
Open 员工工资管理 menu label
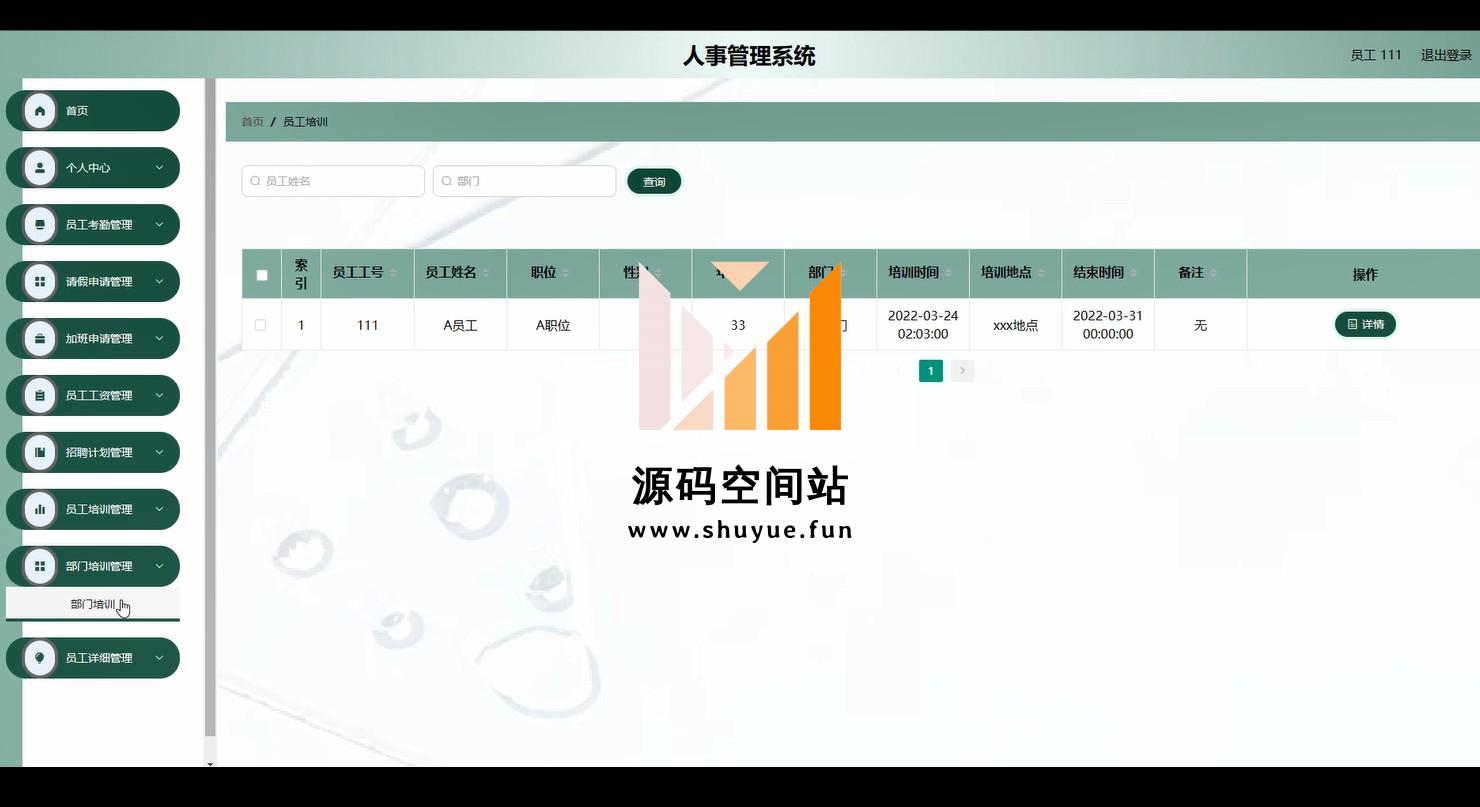tap(99, 396)
